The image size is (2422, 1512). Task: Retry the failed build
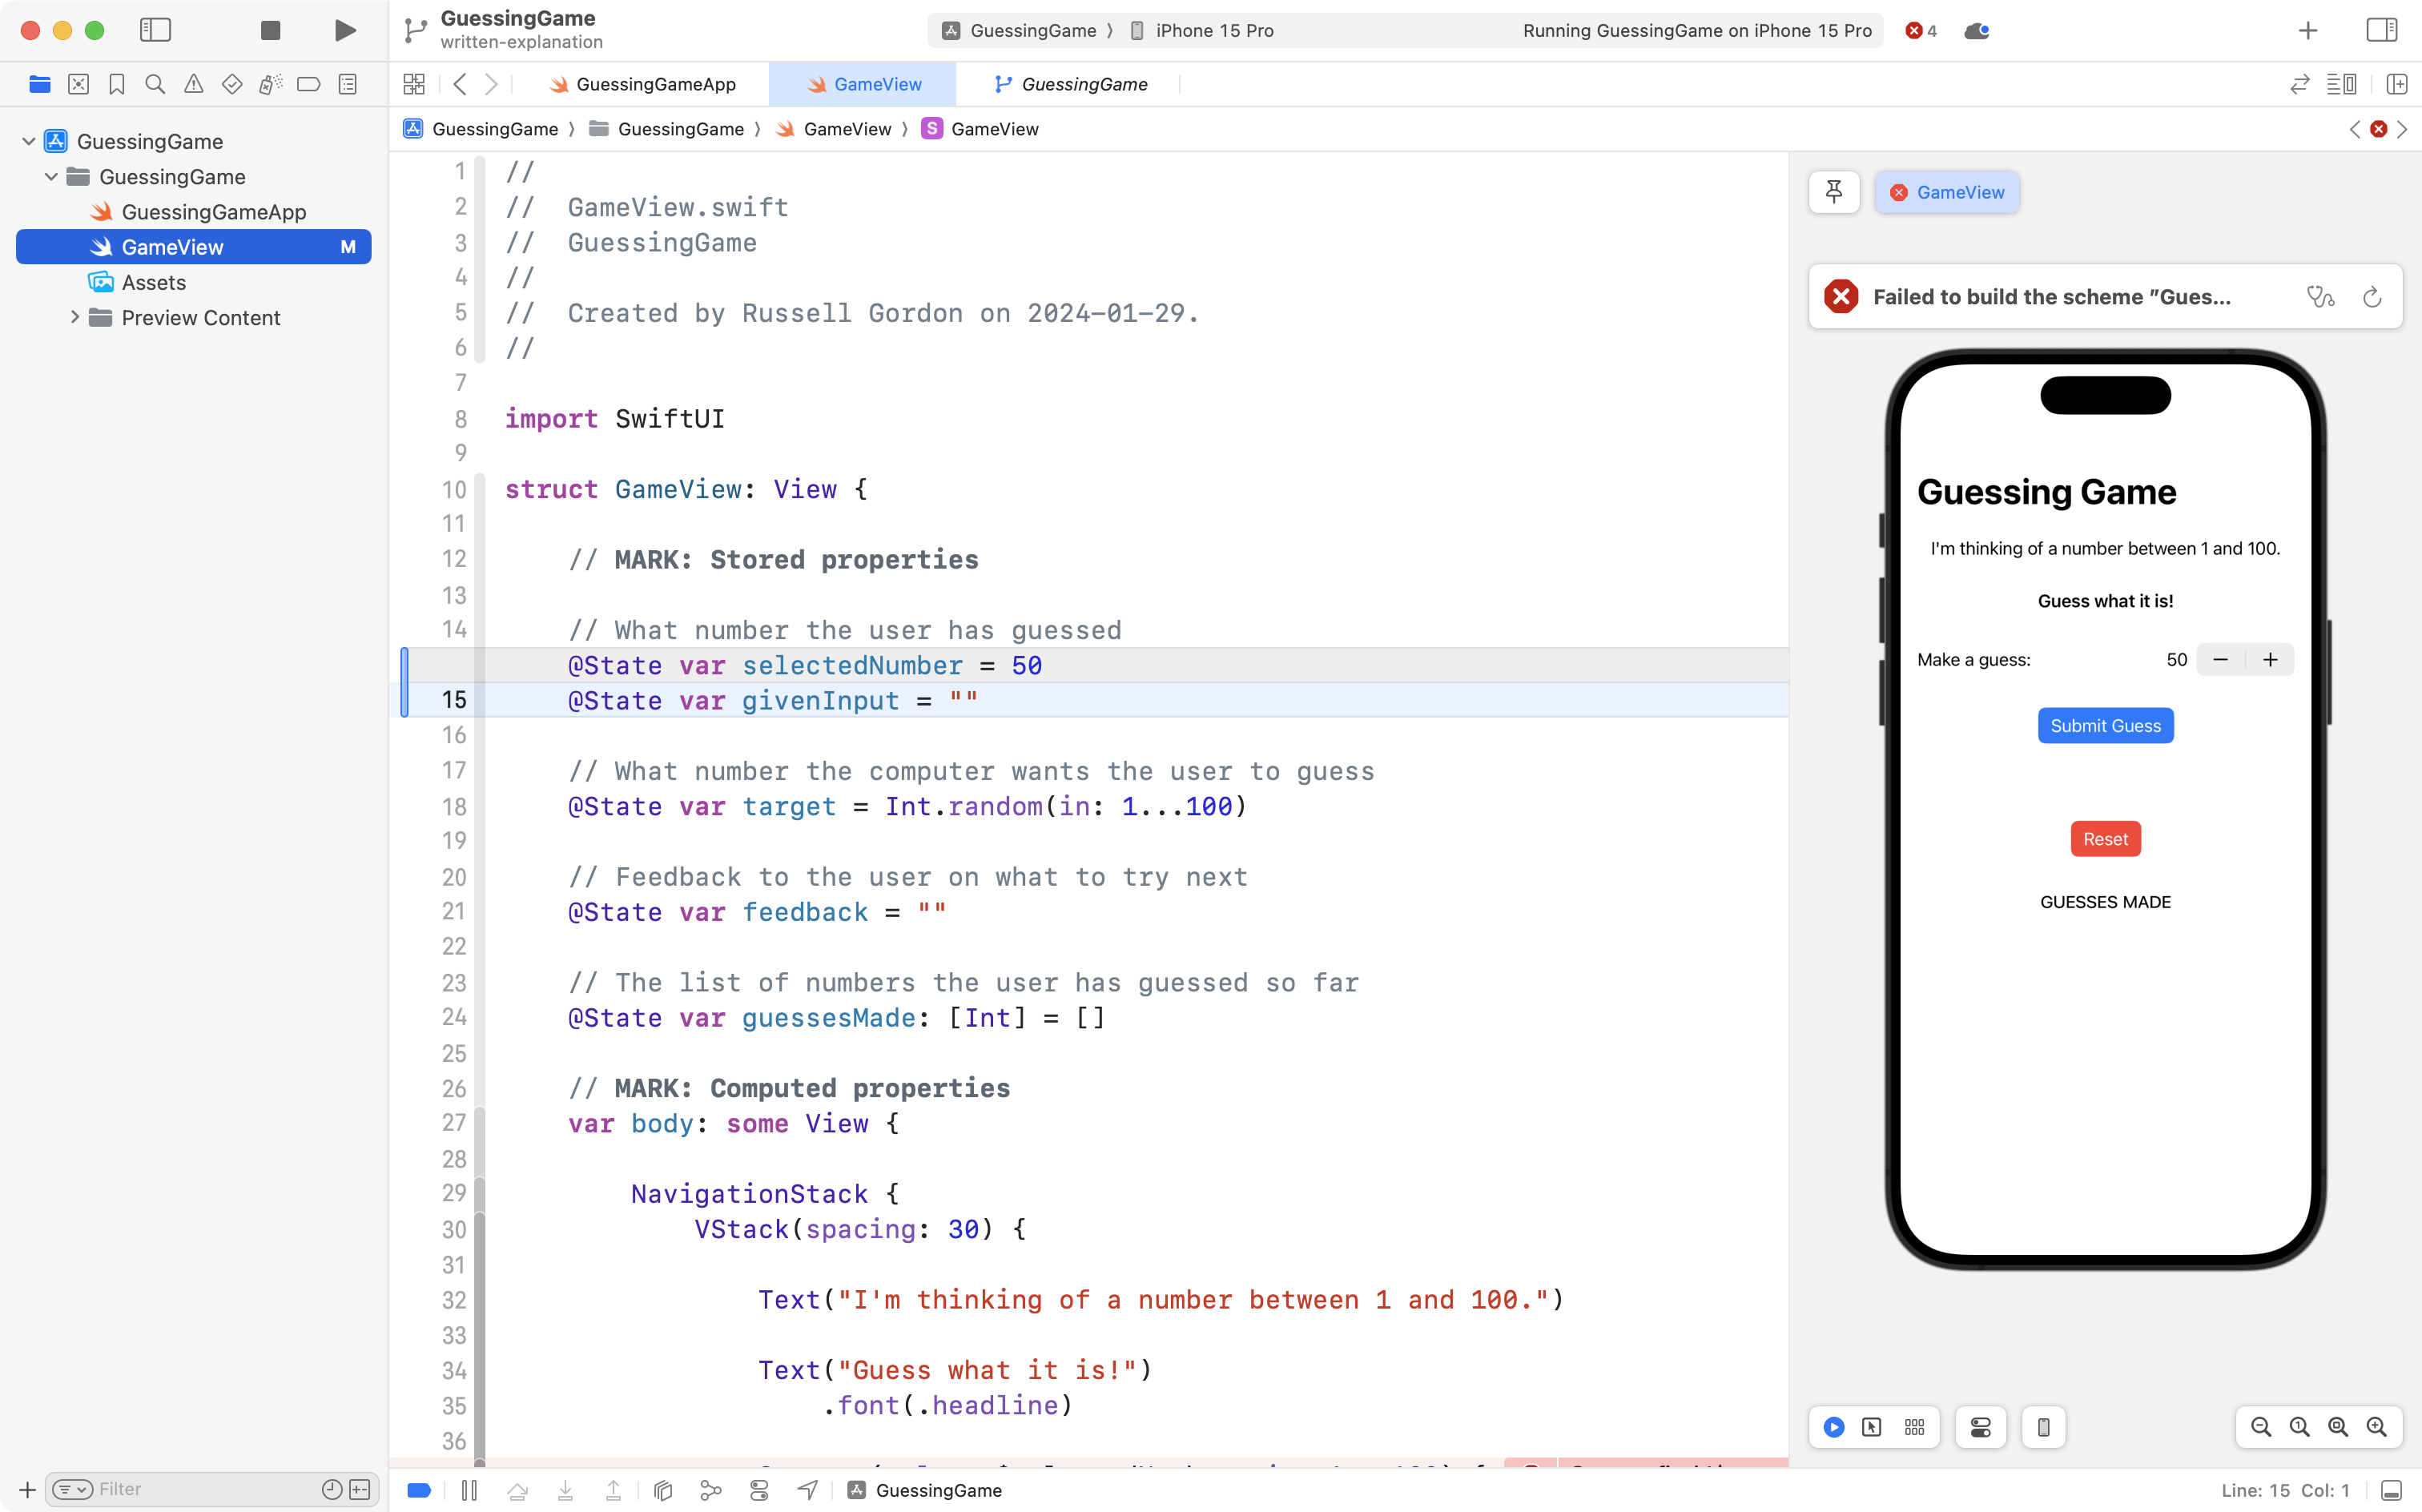click(x=2372, y=296)
